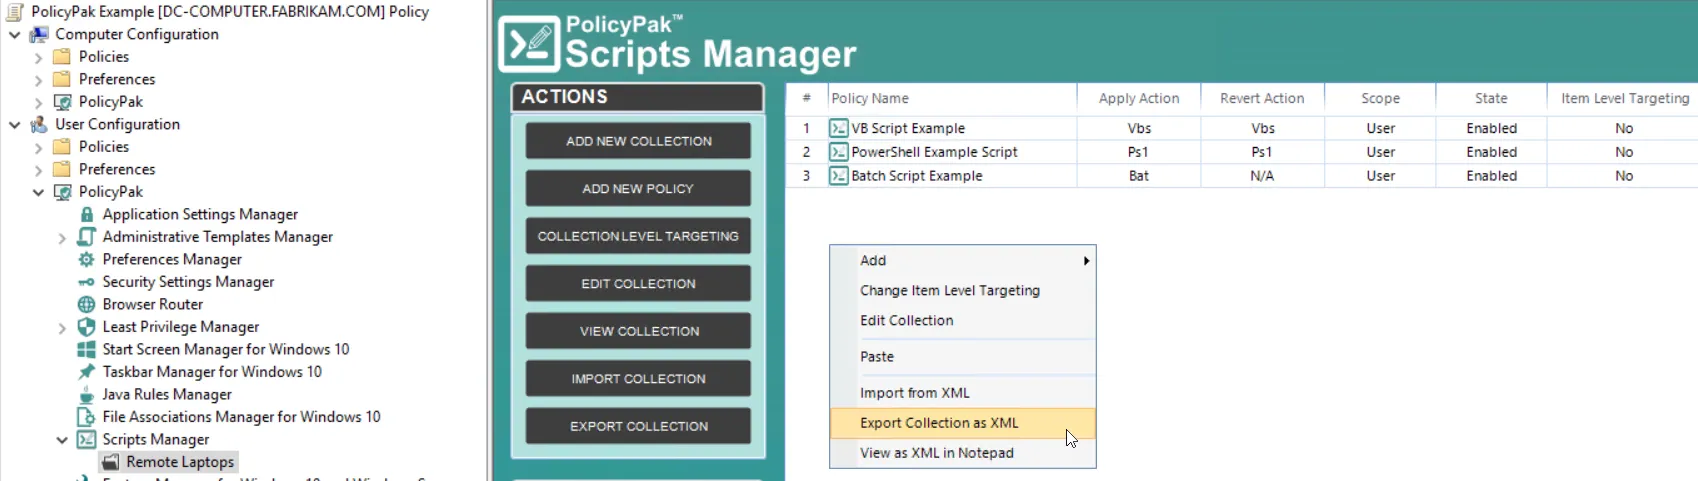This screenshot has width=1698, height=481.
Task: Open COLLECTION LEVEL TARGETING
Action: (638, 236)
